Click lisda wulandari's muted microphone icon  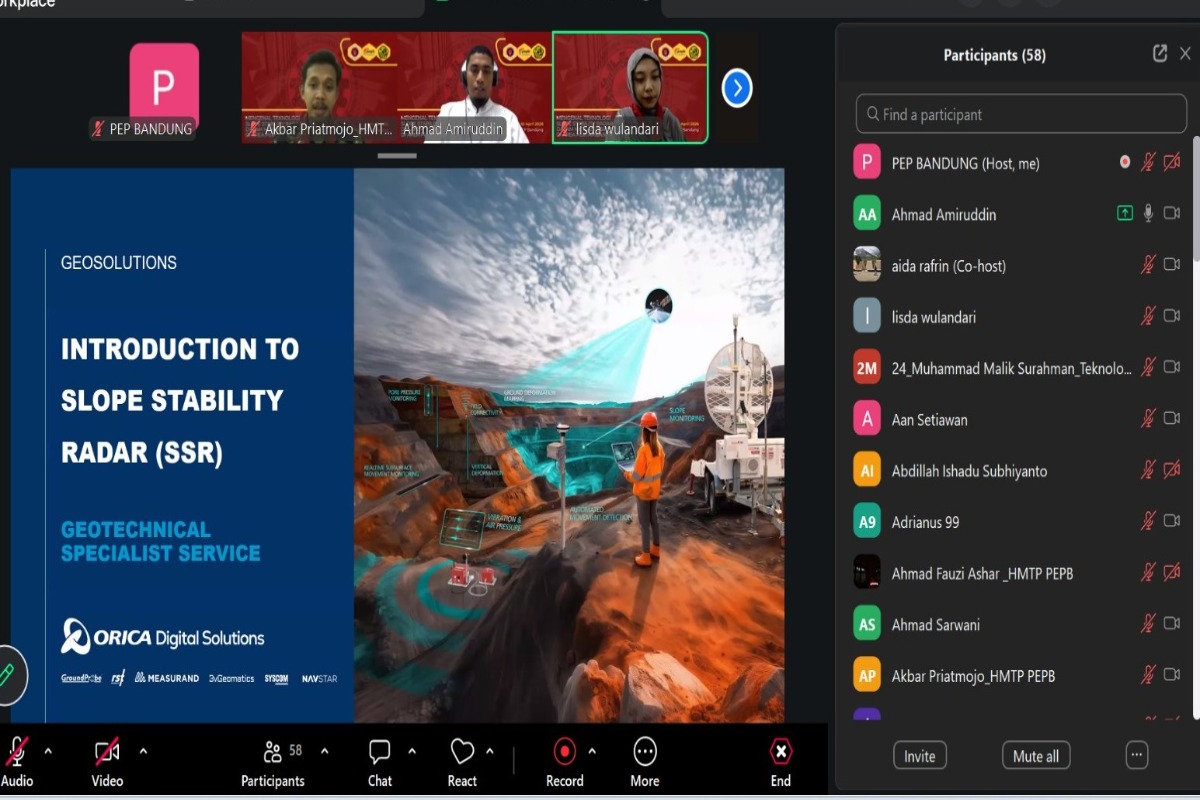click(1148, 316)
